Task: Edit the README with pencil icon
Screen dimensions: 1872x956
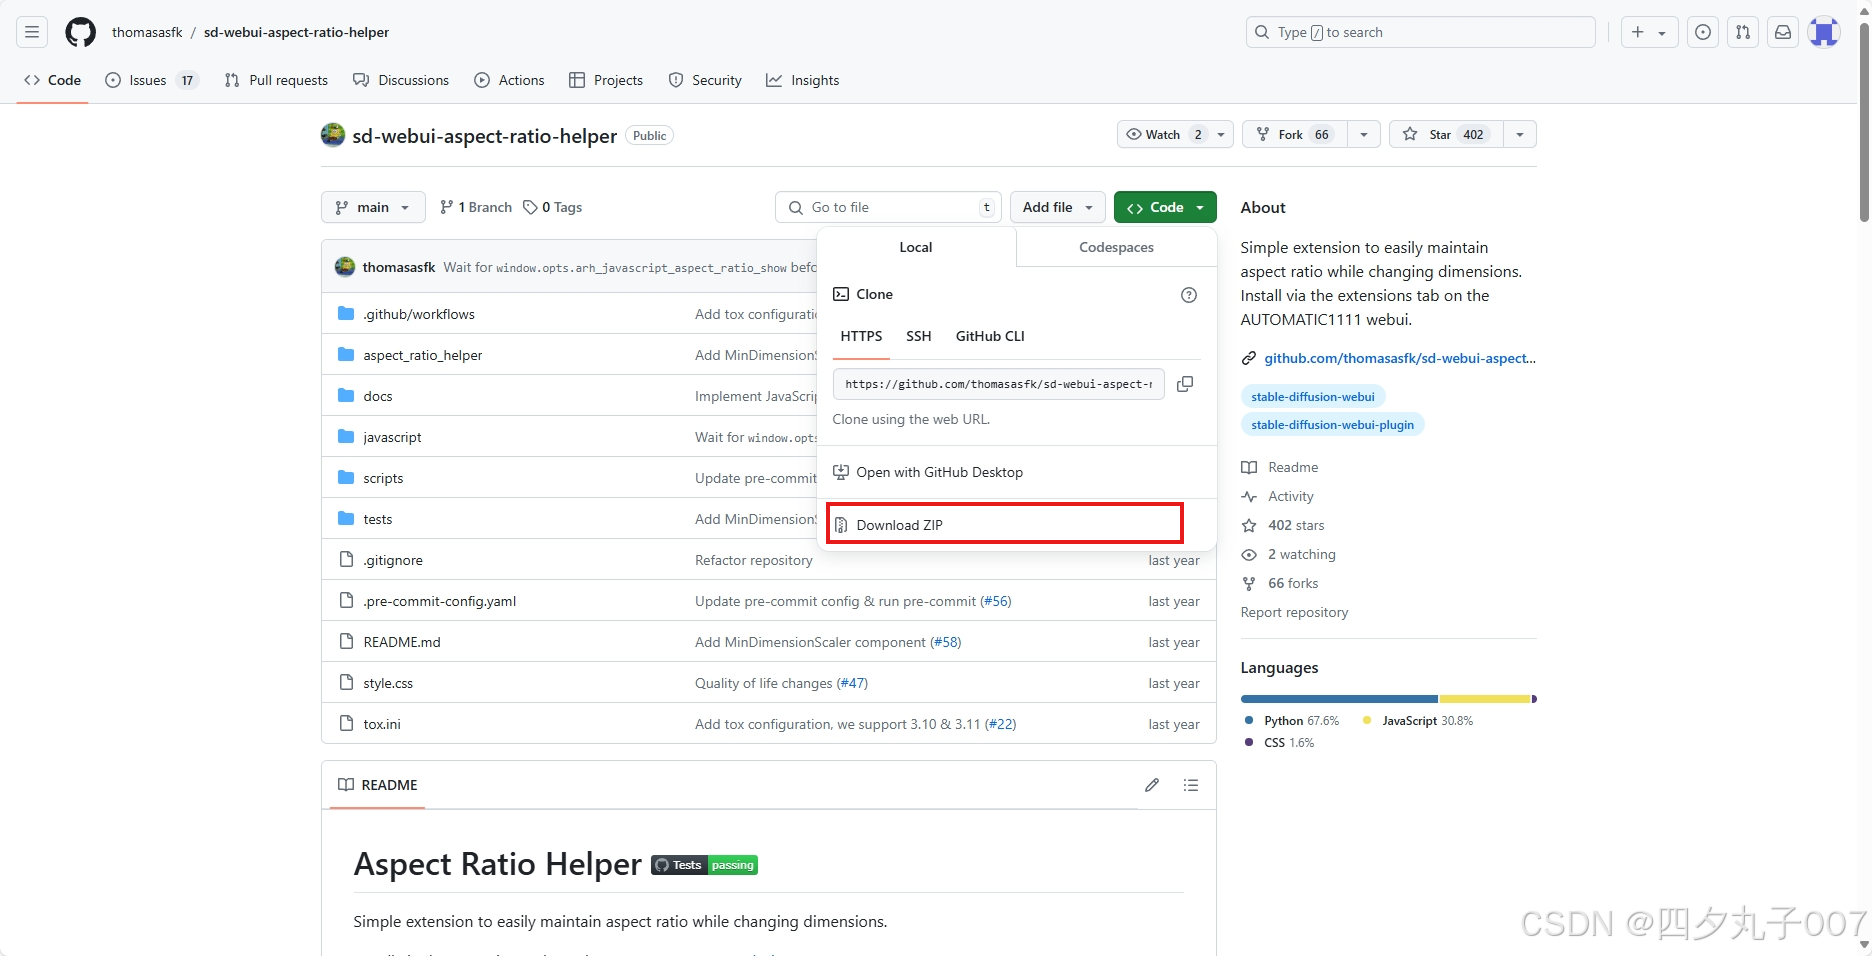Action: click(1152, 785)
